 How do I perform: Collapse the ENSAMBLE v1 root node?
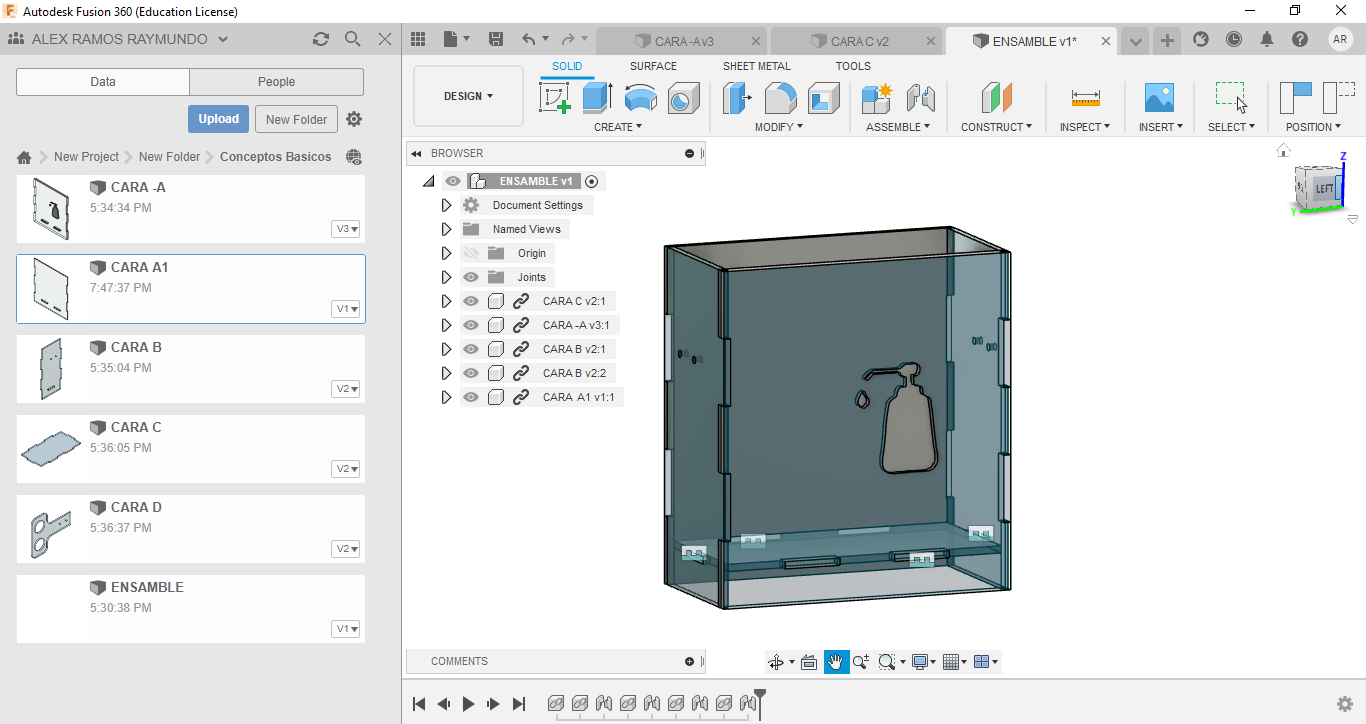pyautogui.click(x=428, y=181)
